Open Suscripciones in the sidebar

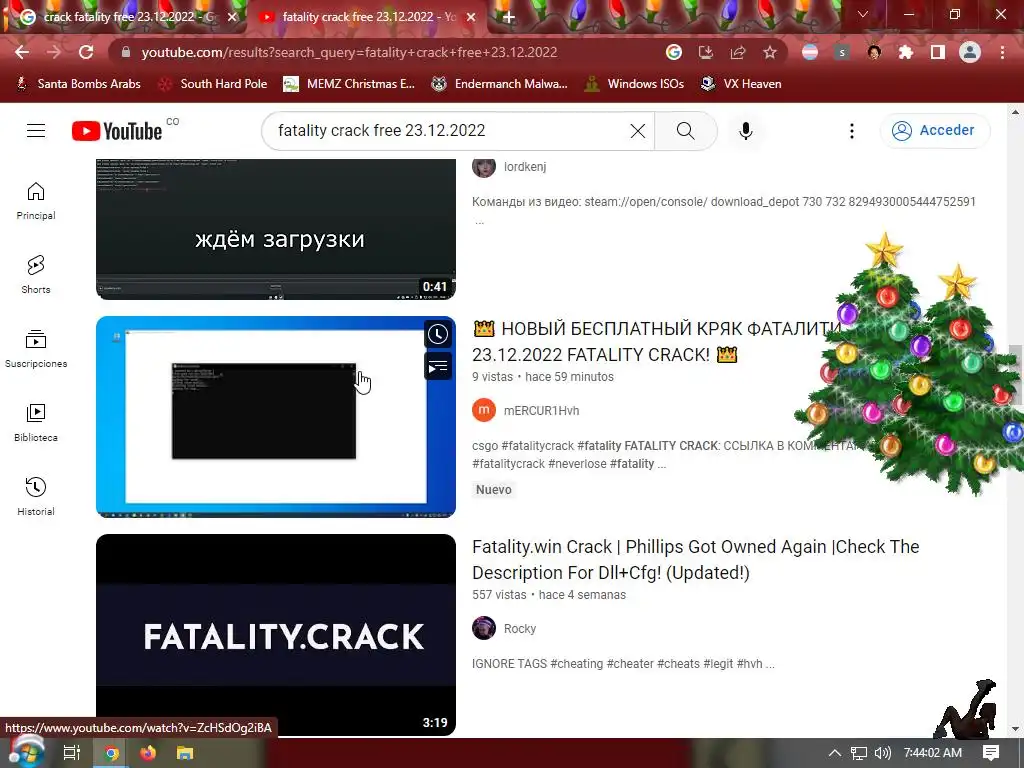[36, 349]
